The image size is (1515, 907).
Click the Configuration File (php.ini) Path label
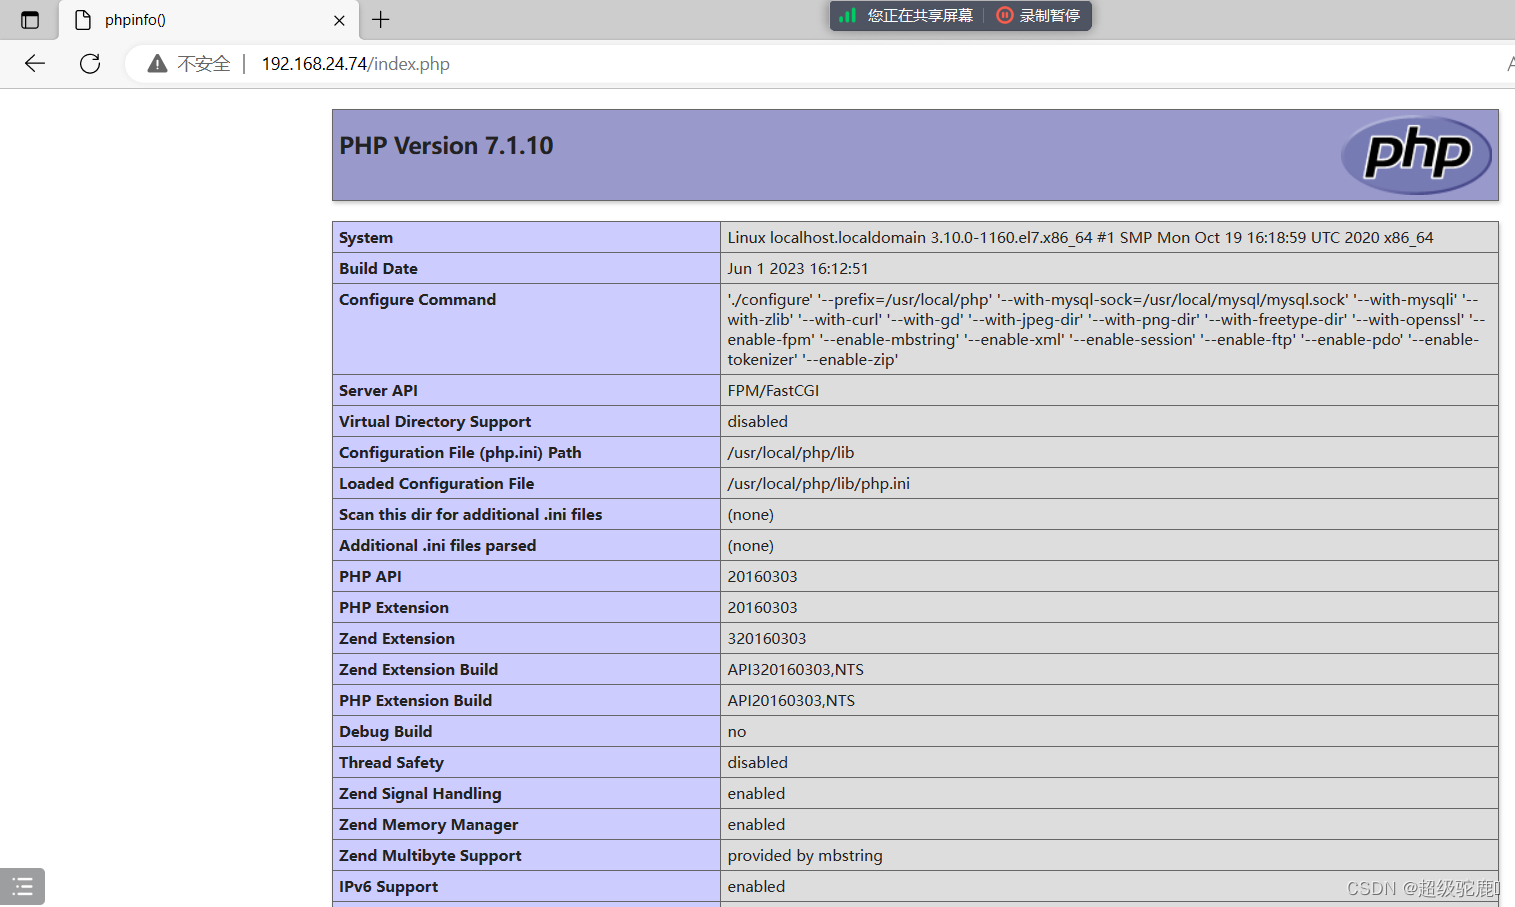(x=460, y=453)
